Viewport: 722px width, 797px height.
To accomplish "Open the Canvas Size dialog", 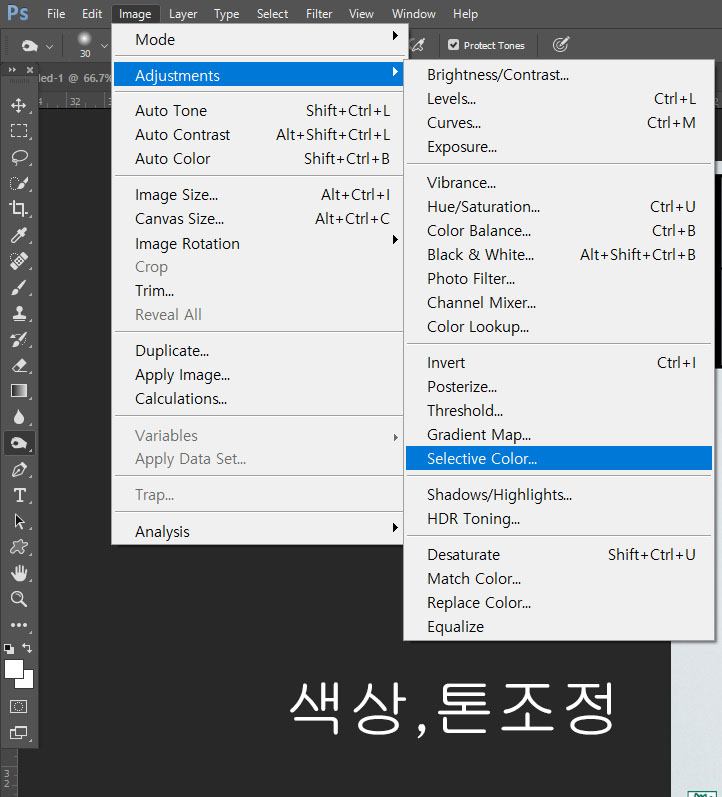I will (259, 219).
